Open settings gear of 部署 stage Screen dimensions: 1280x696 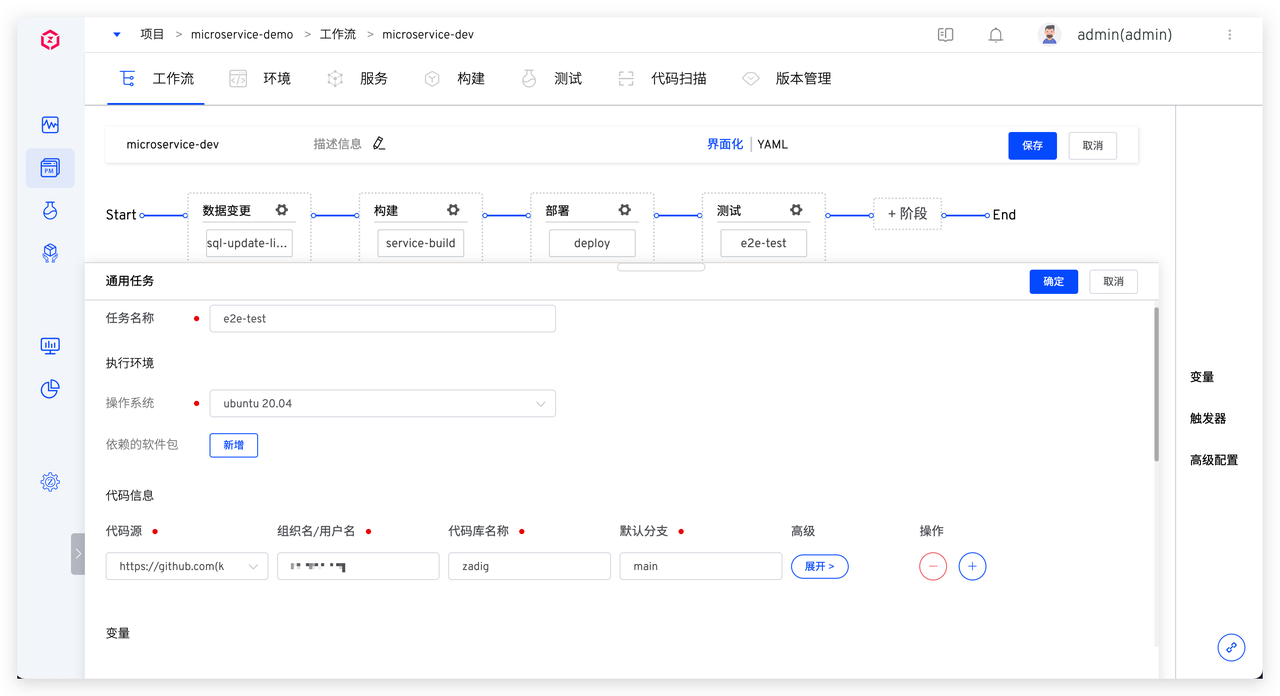625,210
